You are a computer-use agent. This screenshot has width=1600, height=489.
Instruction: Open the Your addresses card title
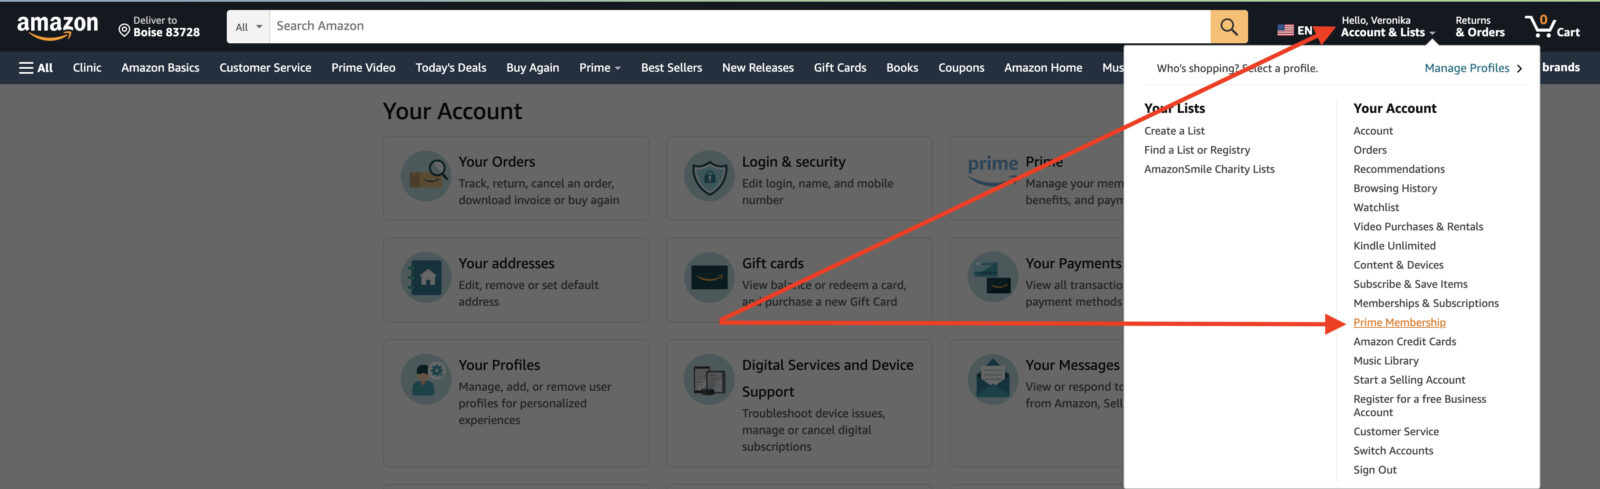click(506, 264)
